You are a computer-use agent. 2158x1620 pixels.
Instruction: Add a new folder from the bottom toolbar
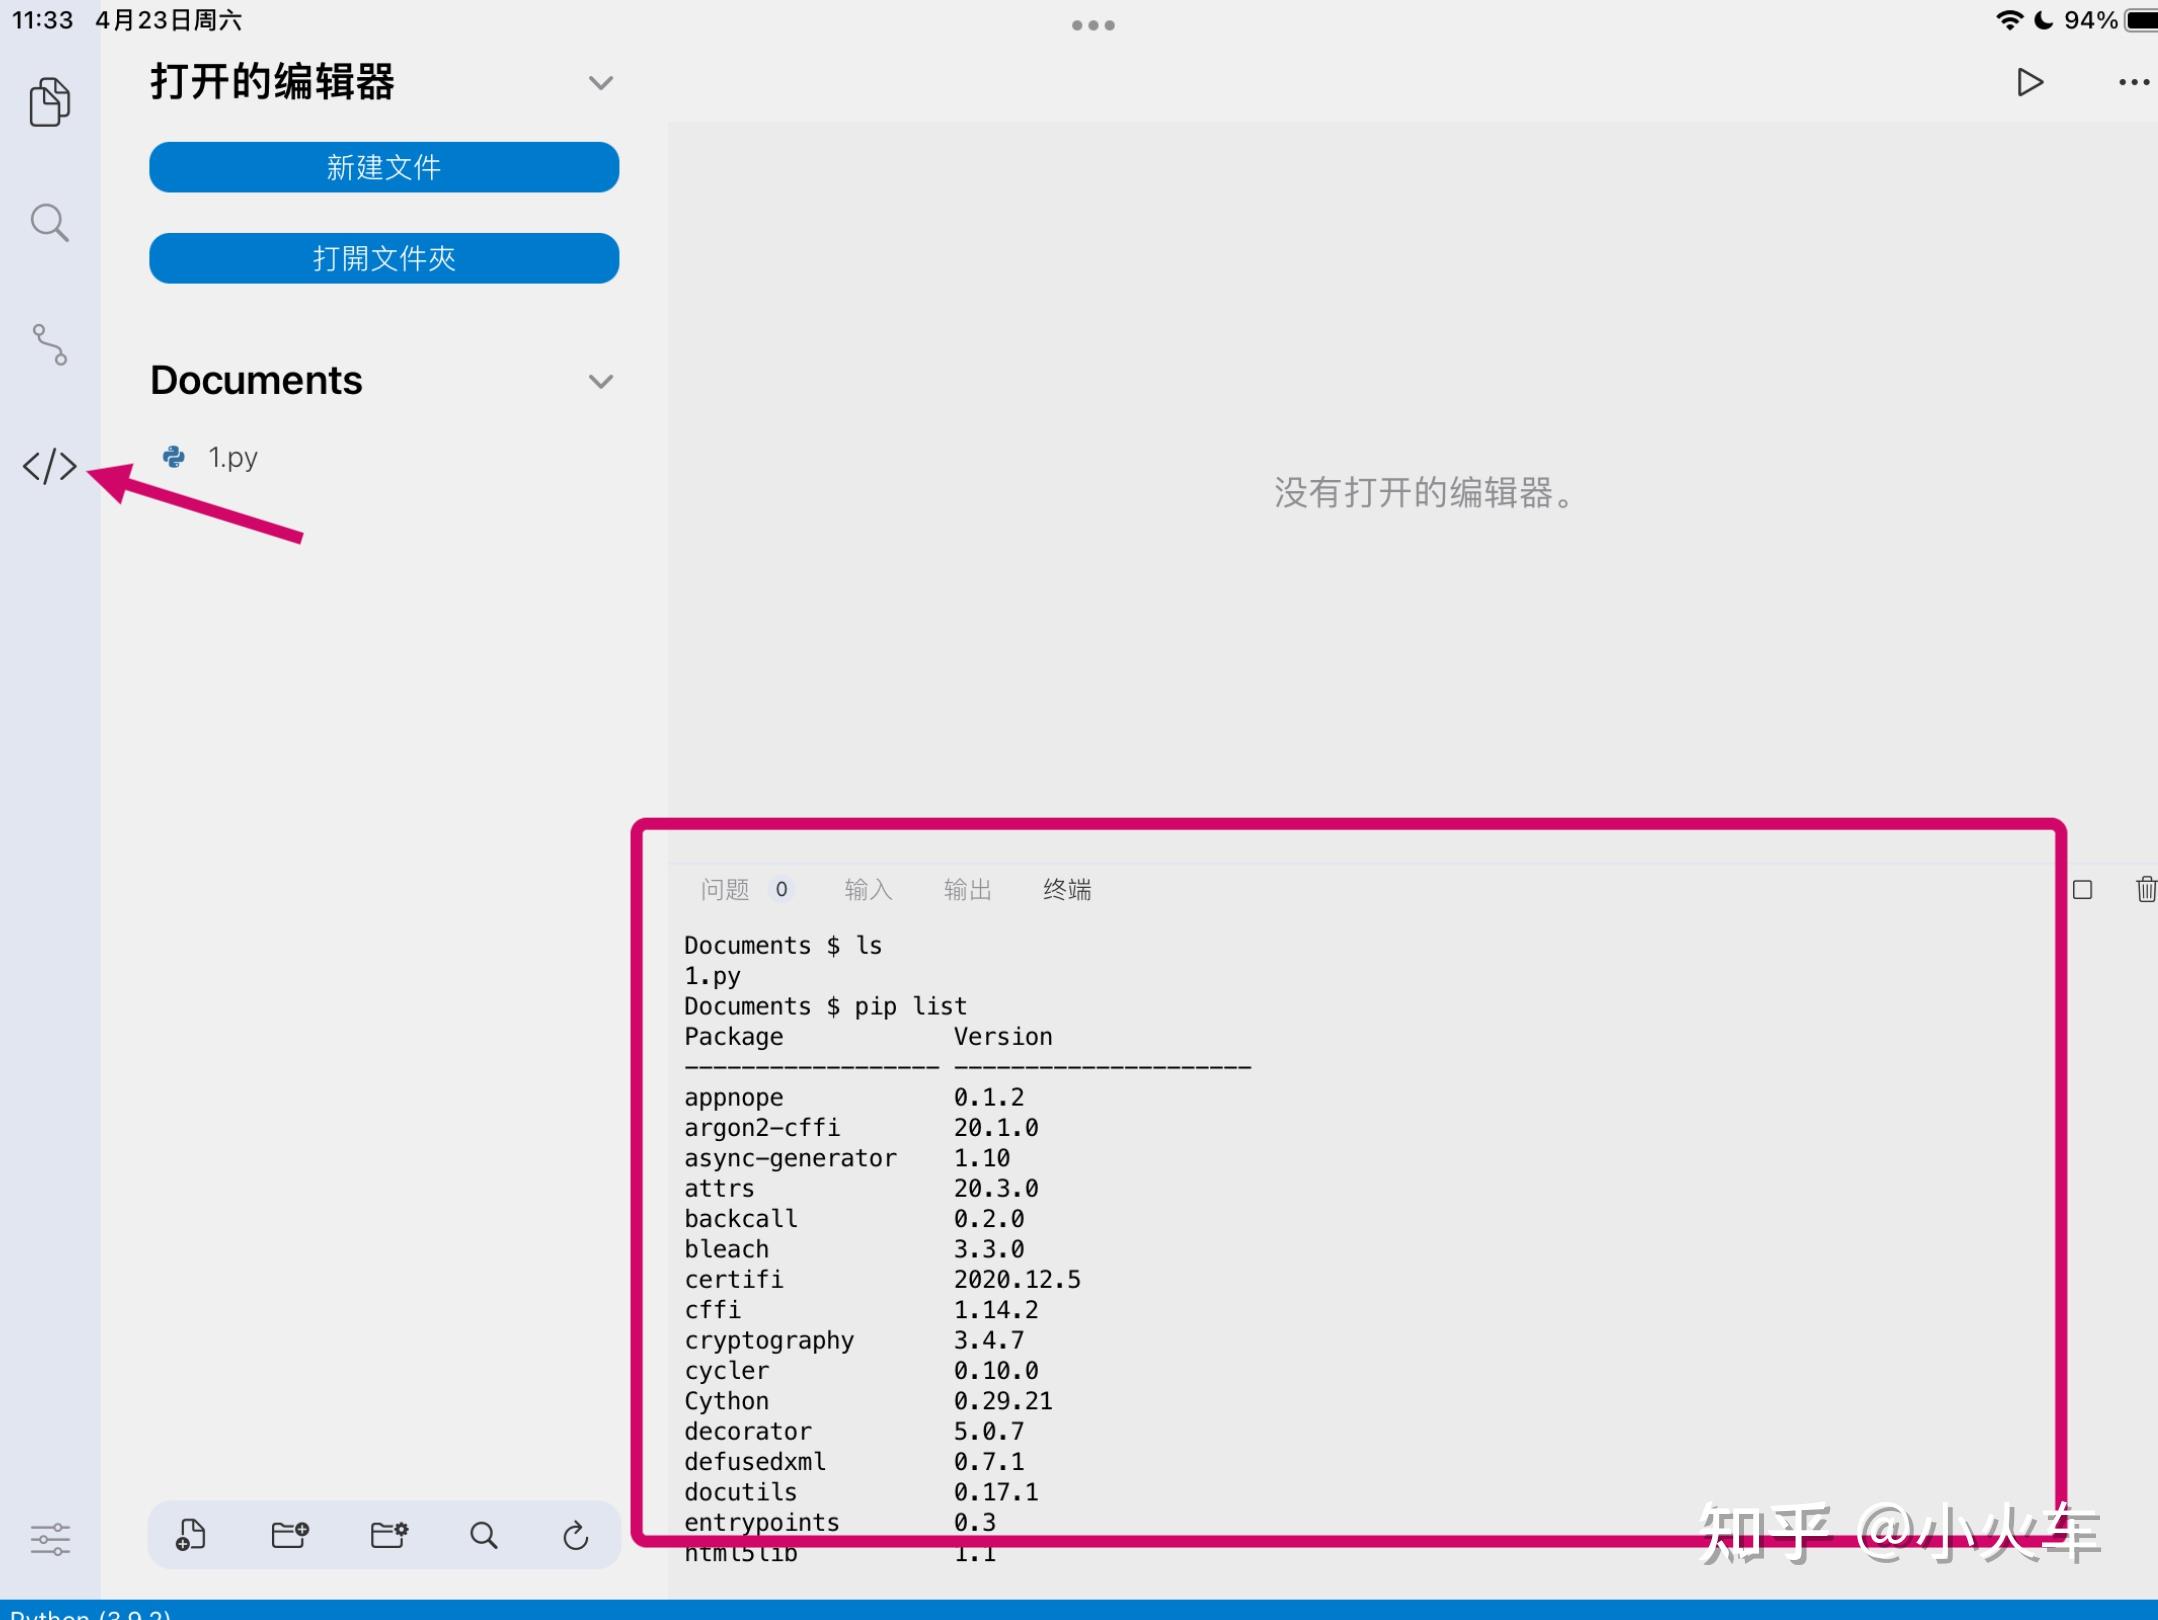tap(290, 1535)
